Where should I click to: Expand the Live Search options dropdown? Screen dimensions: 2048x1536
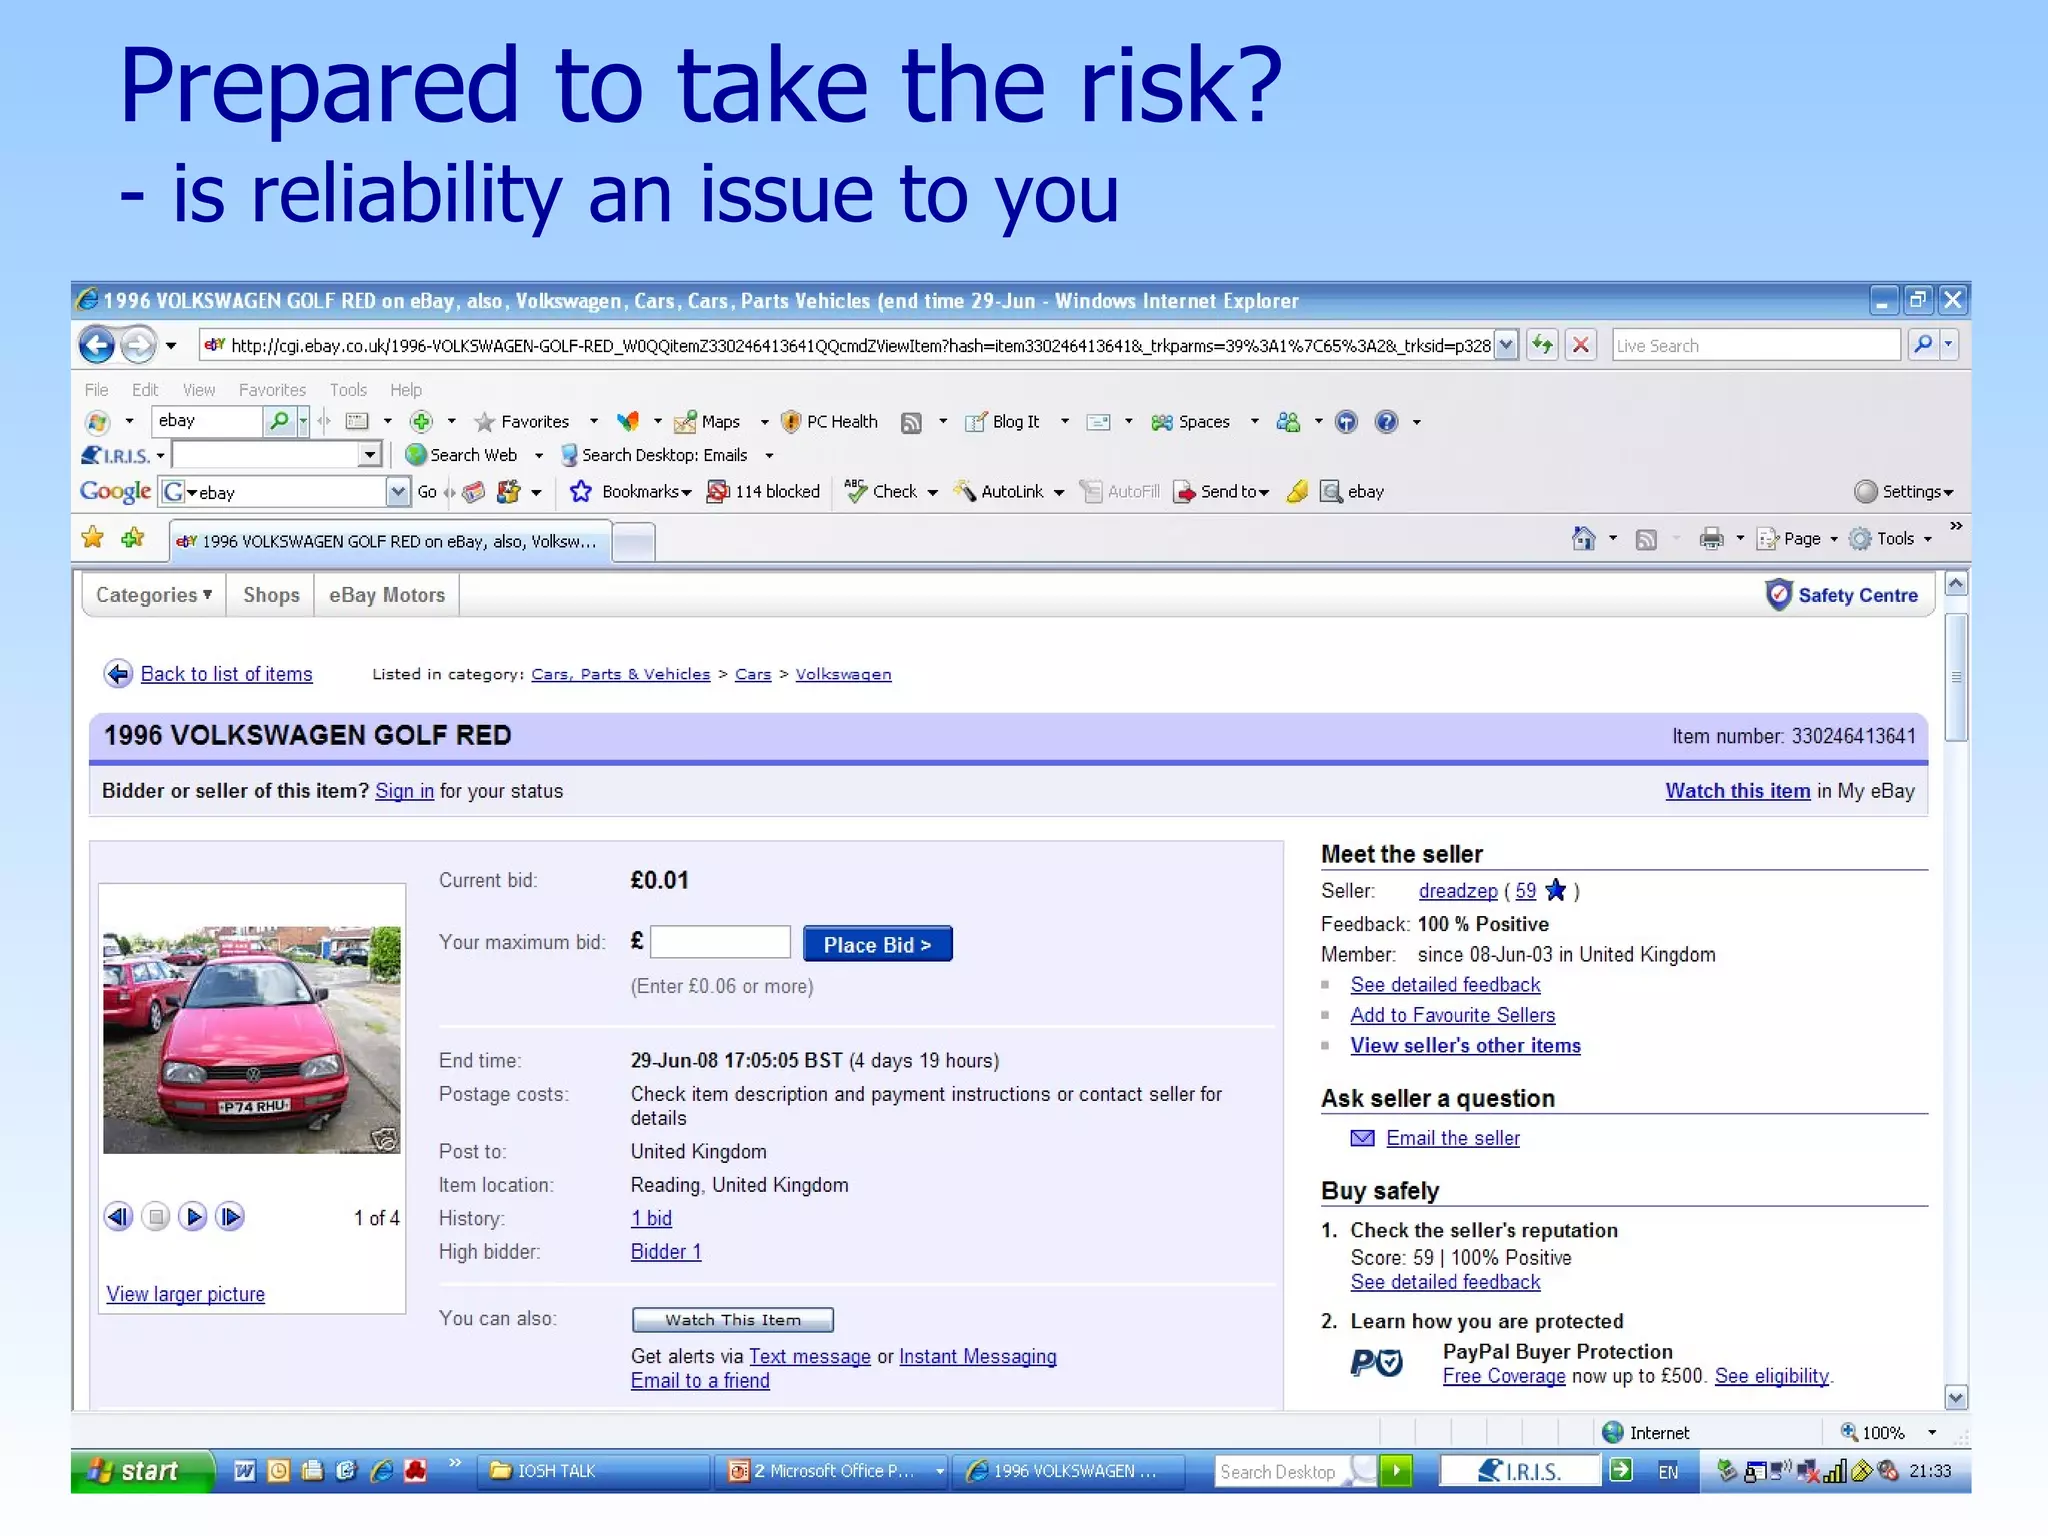tap(1948, 345)
